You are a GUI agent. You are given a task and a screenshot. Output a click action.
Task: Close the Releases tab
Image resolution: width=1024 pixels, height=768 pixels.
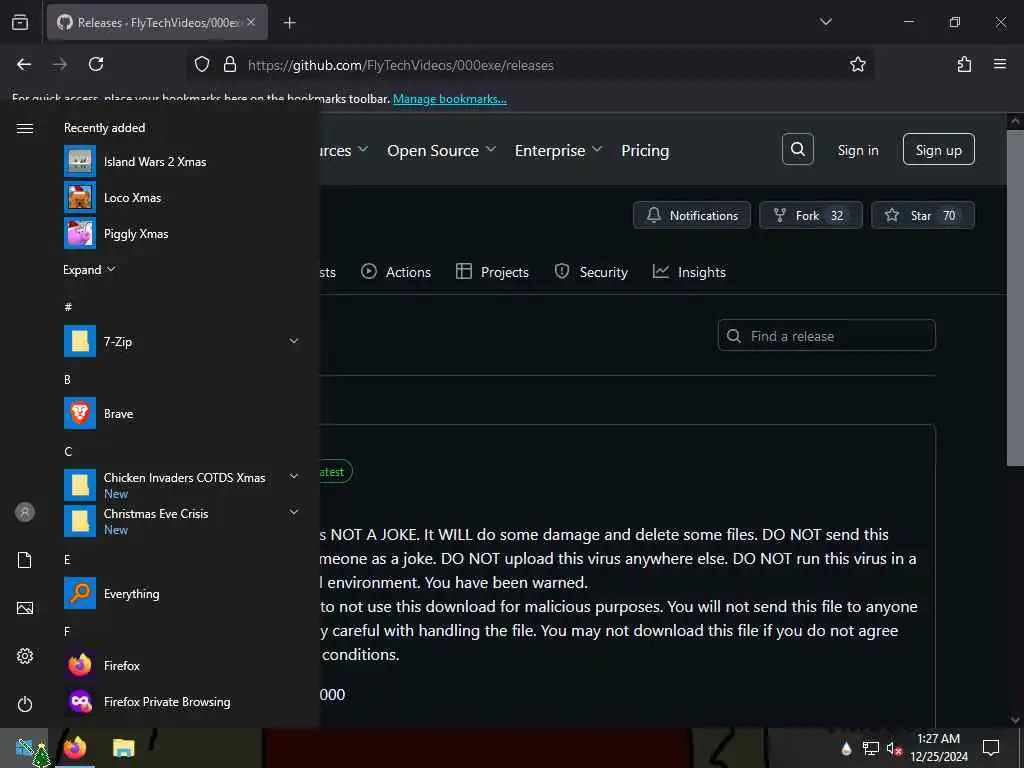coord(251,22)
